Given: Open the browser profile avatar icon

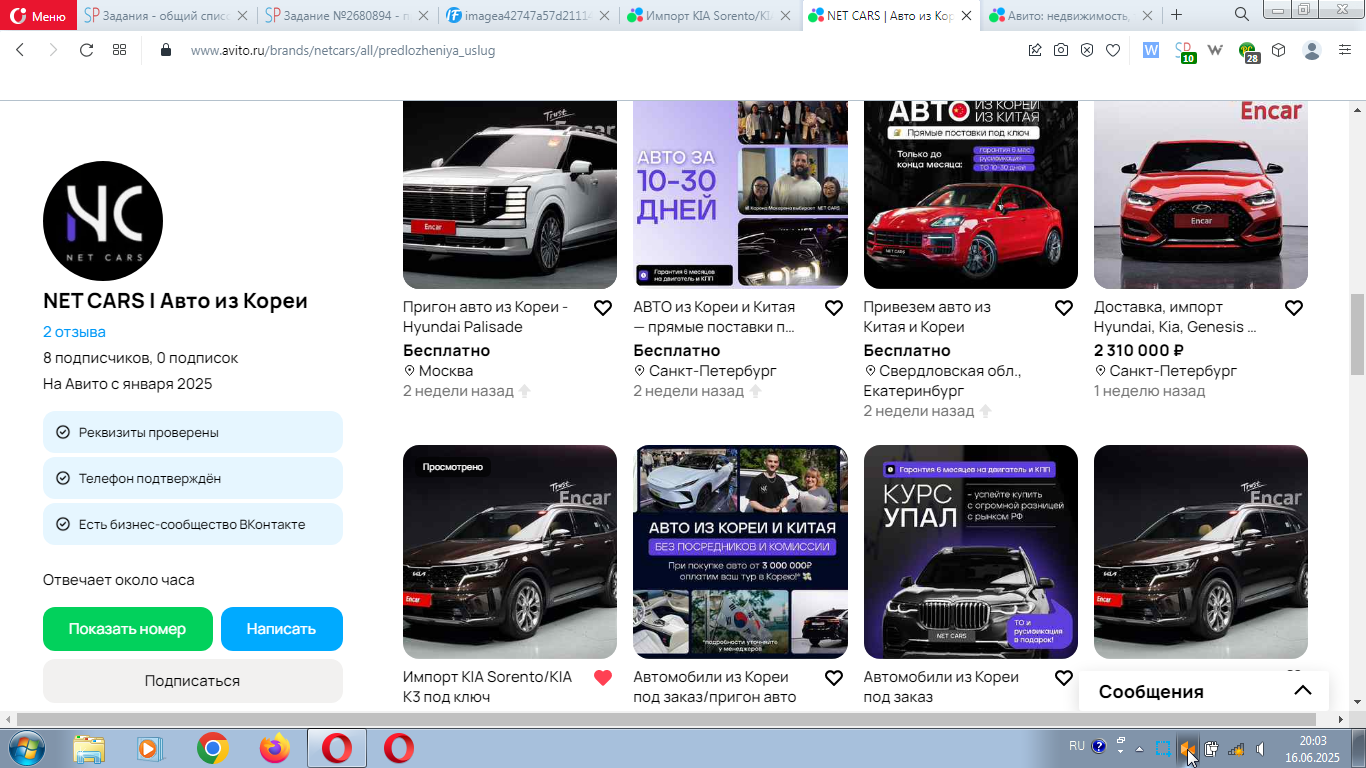Looking at the screenshot, I should [1313, 50].
